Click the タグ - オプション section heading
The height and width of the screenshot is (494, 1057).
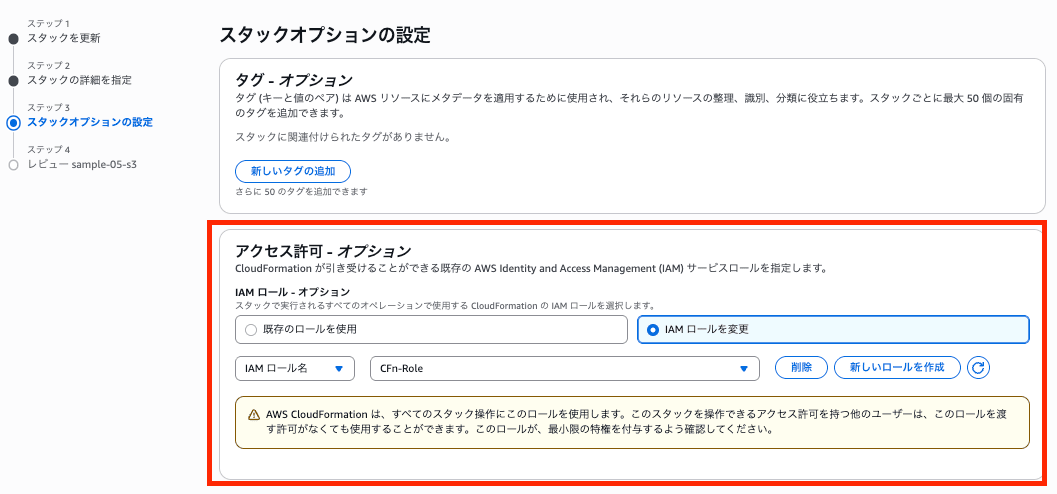pyautogui.click(x=294, y=80)
